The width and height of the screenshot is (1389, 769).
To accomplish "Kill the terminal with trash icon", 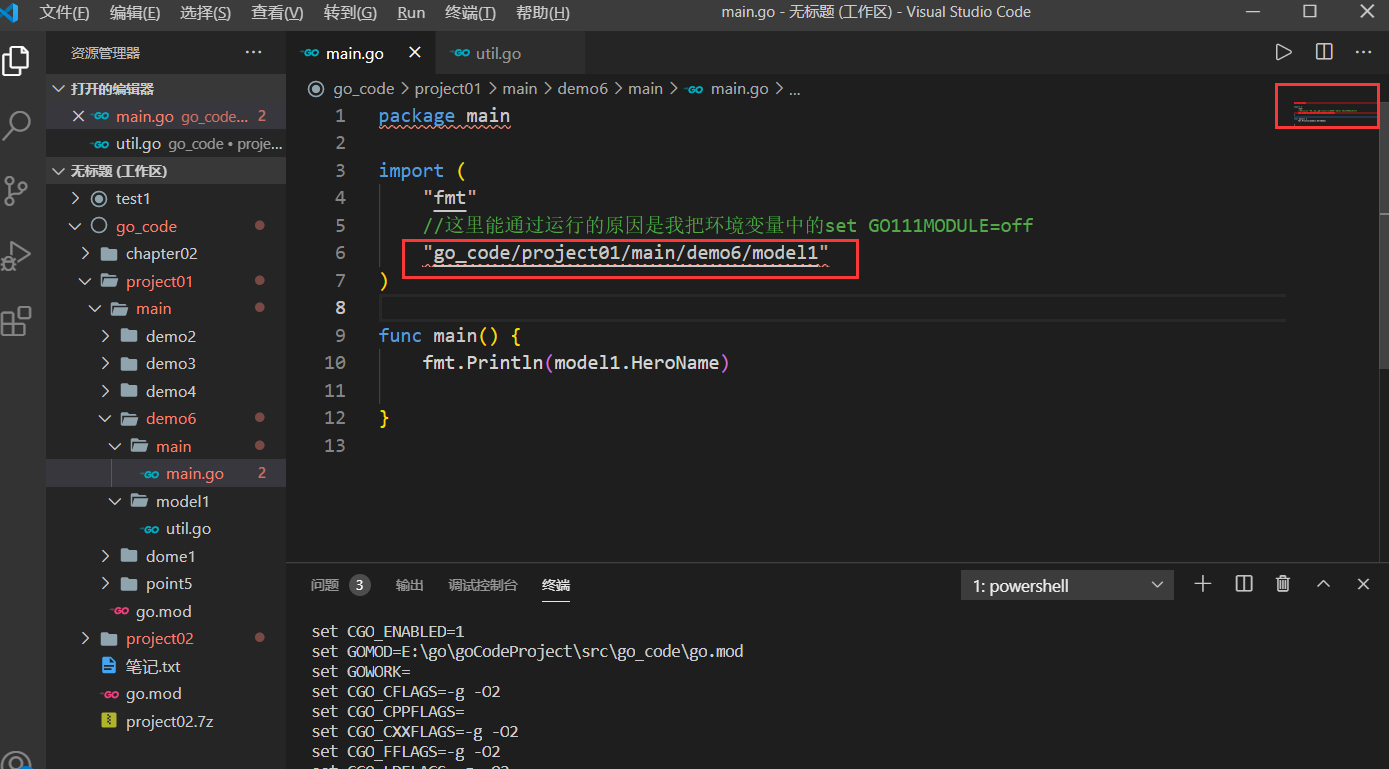I will coord(1283,584).
